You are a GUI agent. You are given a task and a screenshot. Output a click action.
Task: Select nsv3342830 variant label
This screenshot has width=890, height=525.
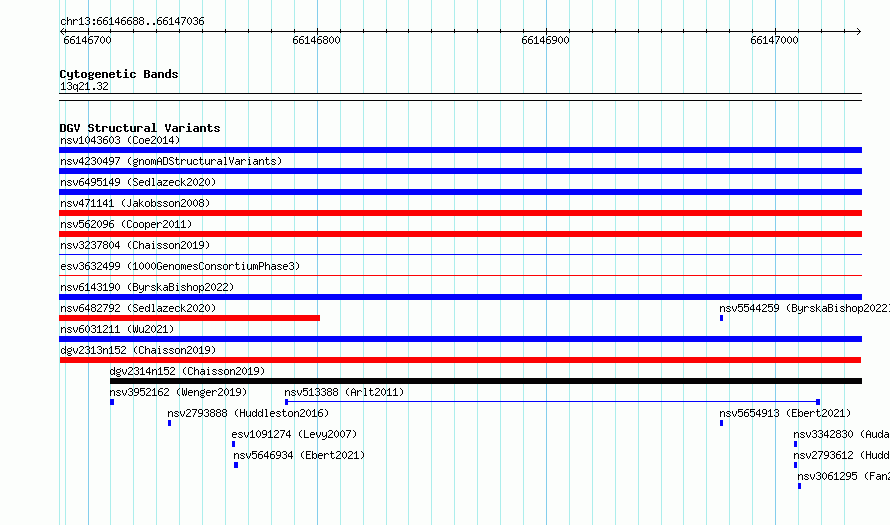tap(841, 434)
